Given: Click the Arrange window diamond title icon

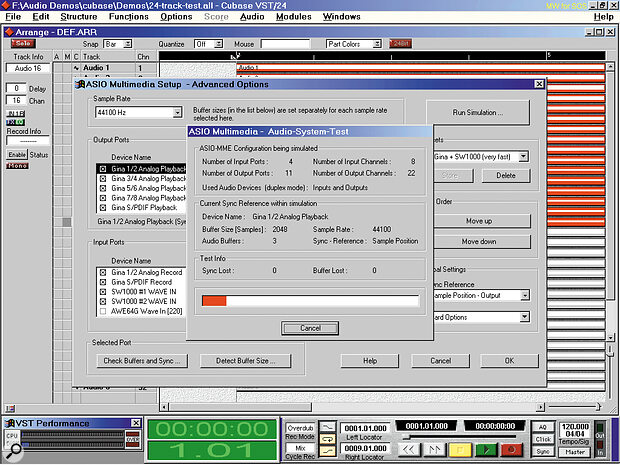Looking at the screenshot, I should click(x=9, y=32).
